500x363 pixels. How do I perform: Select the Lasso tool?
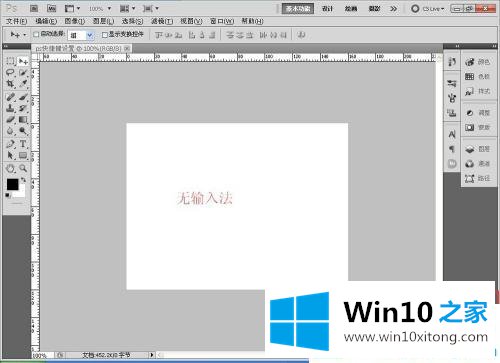click(x=10, y=72)
